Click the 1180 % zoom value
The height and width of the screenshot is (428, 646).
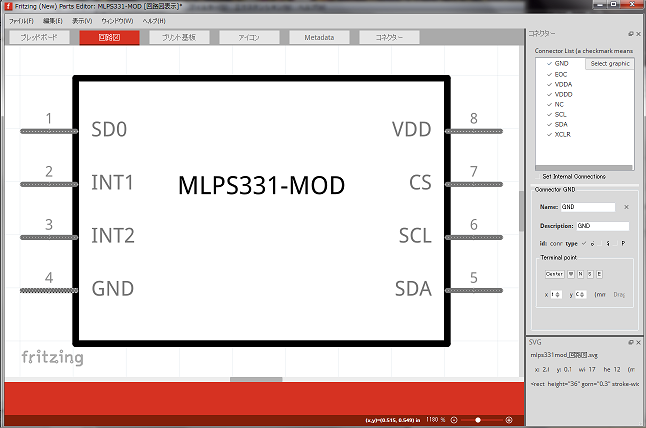[x=436, y=420]
